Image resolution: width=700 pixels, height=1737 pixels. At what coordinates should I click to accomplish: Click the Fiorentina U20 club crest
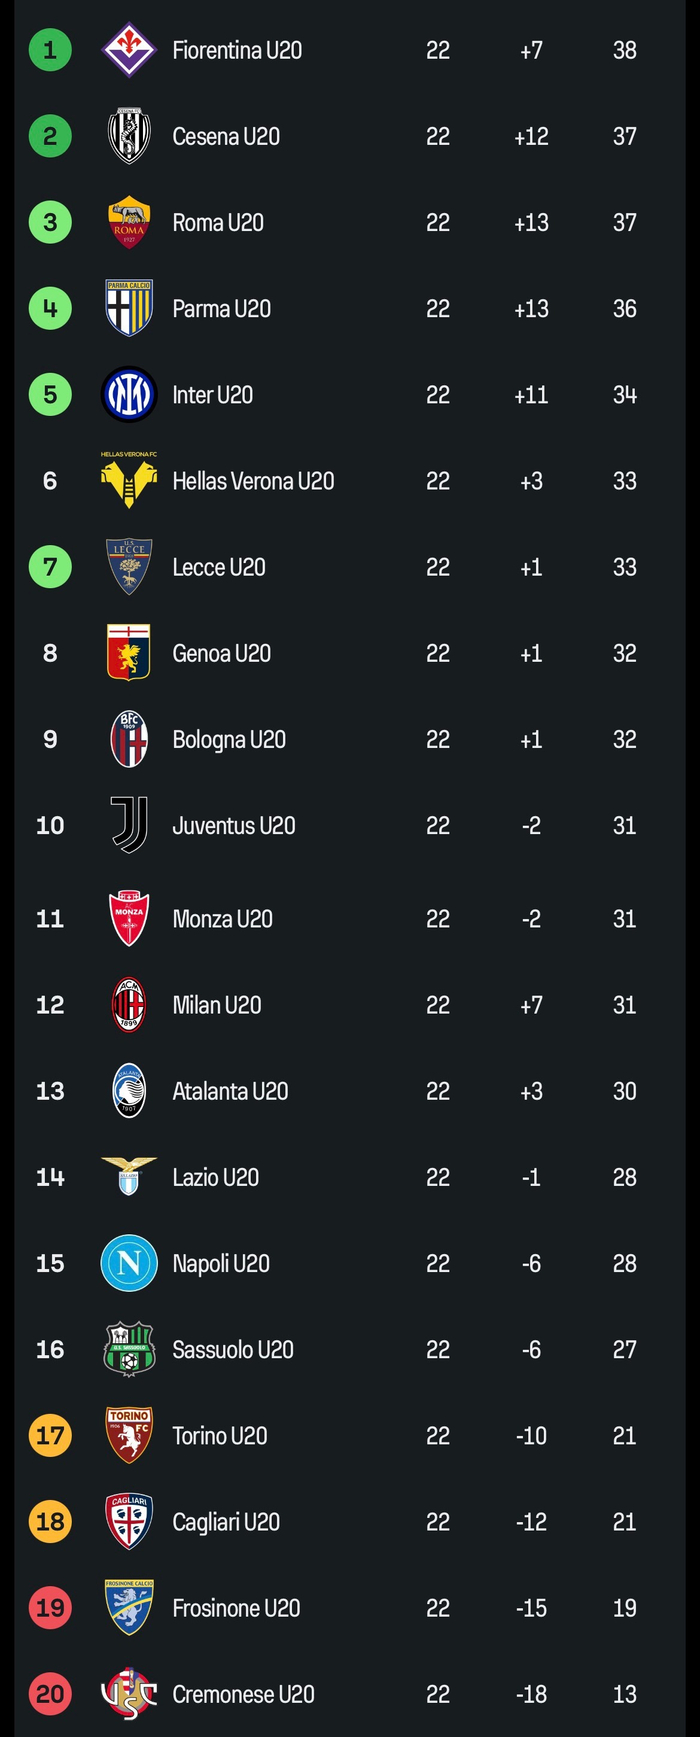pyautogui.click(x=129, y=50)
